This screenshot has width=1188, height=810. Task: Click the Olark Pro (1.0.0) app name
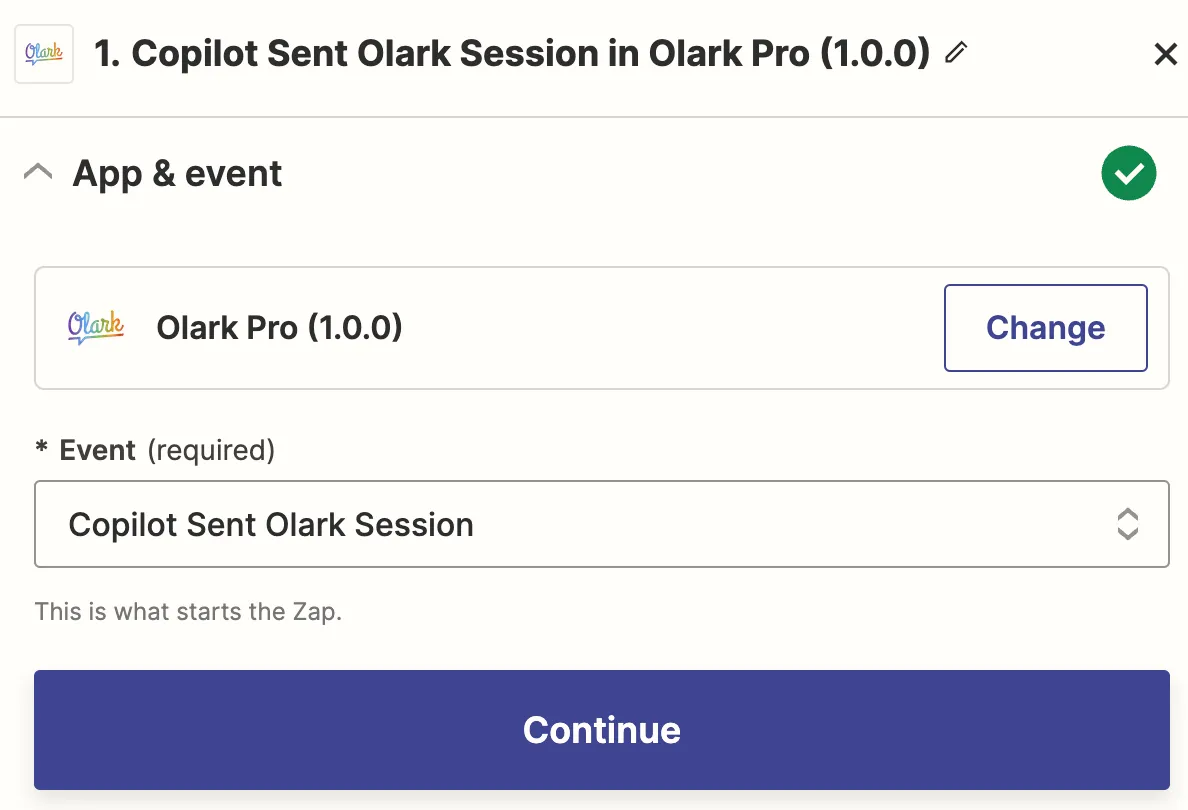click(x=280, y=328)
